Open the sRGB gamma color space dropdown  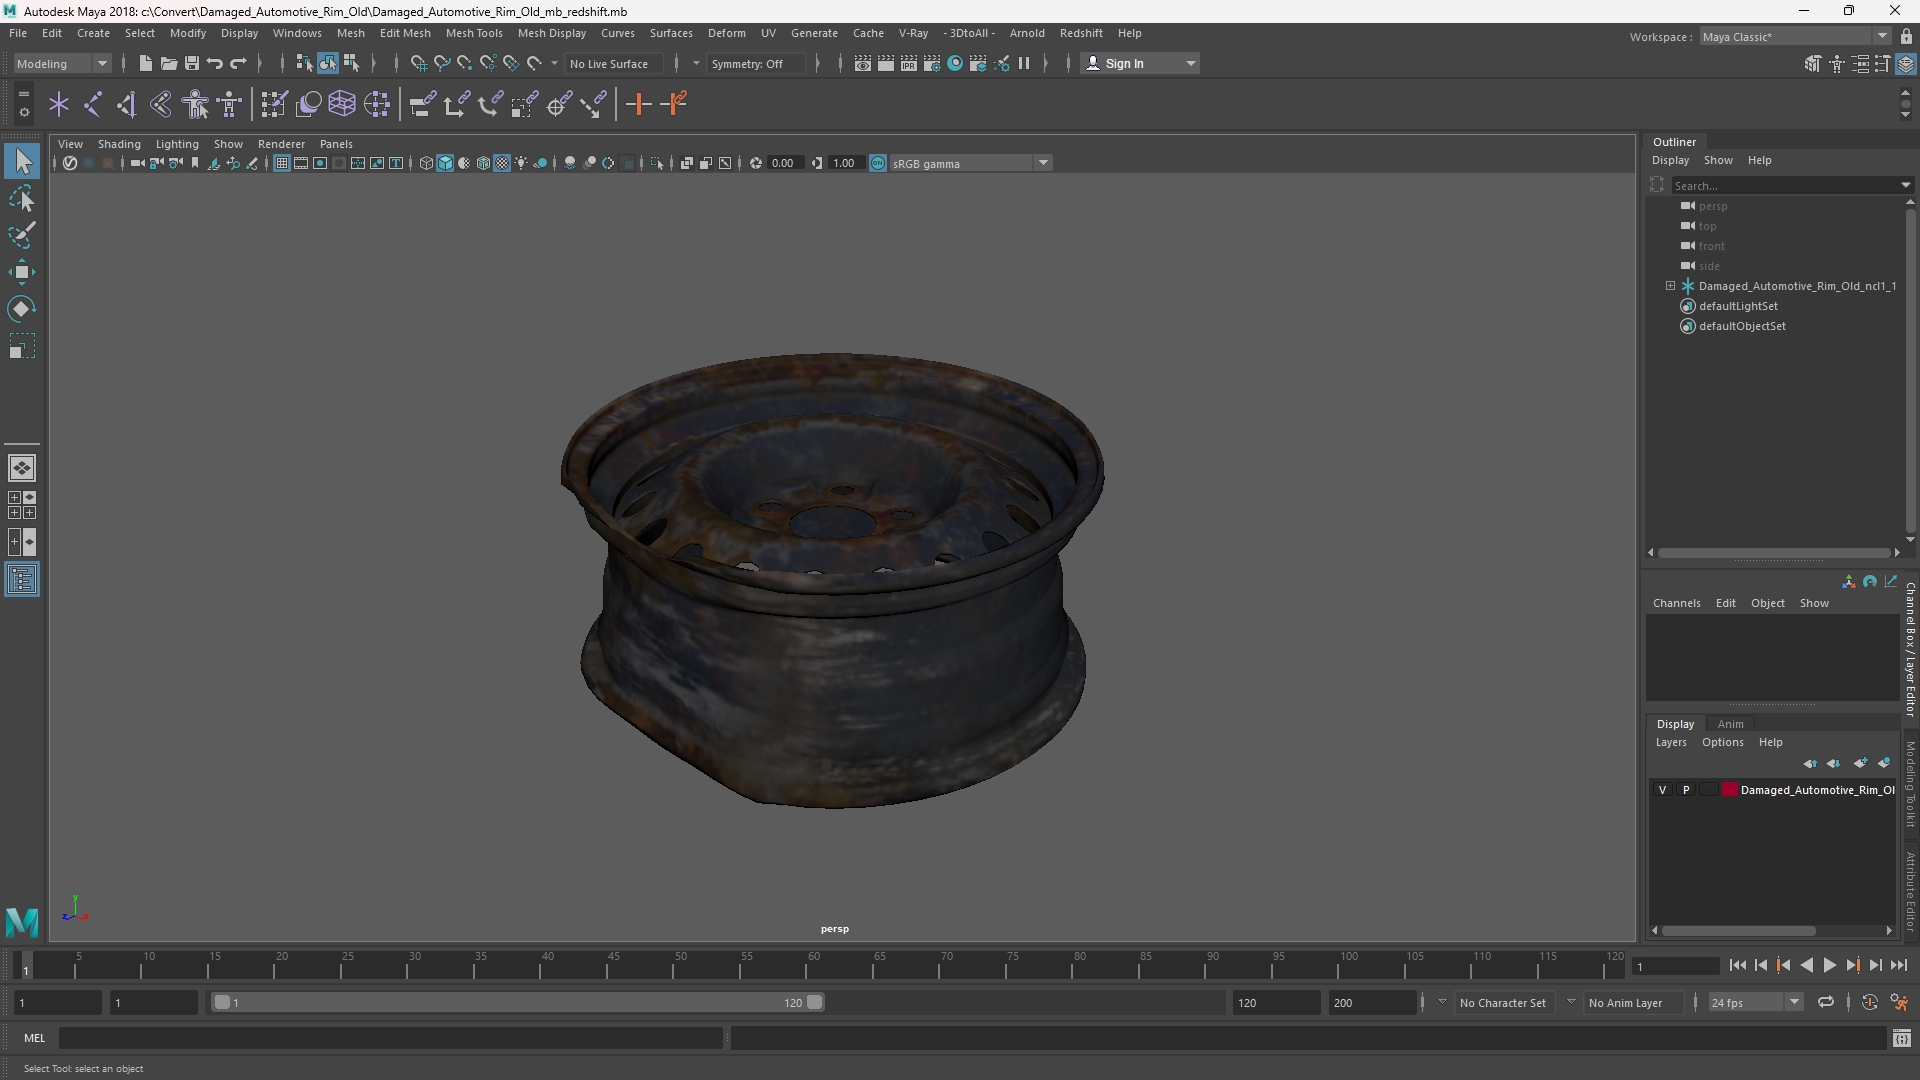coord(970,163)
